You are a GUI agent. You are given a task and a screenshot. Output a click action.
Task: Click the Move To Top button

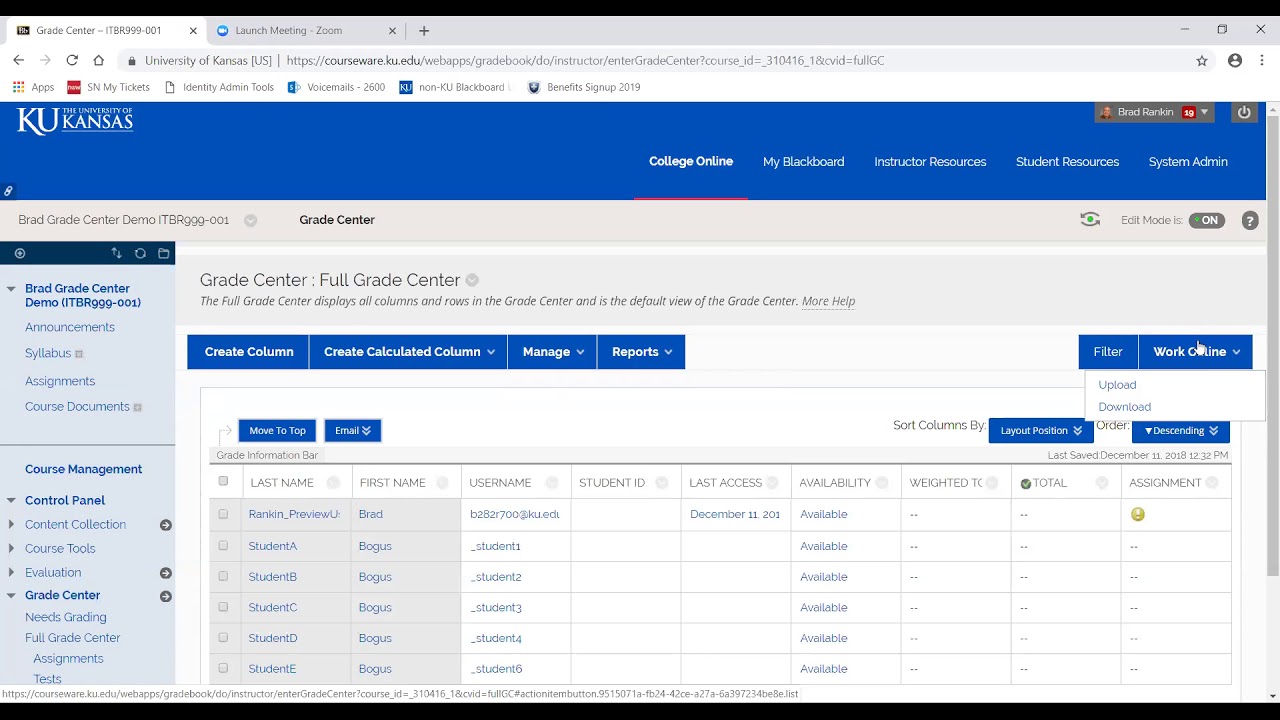point(277,430)
